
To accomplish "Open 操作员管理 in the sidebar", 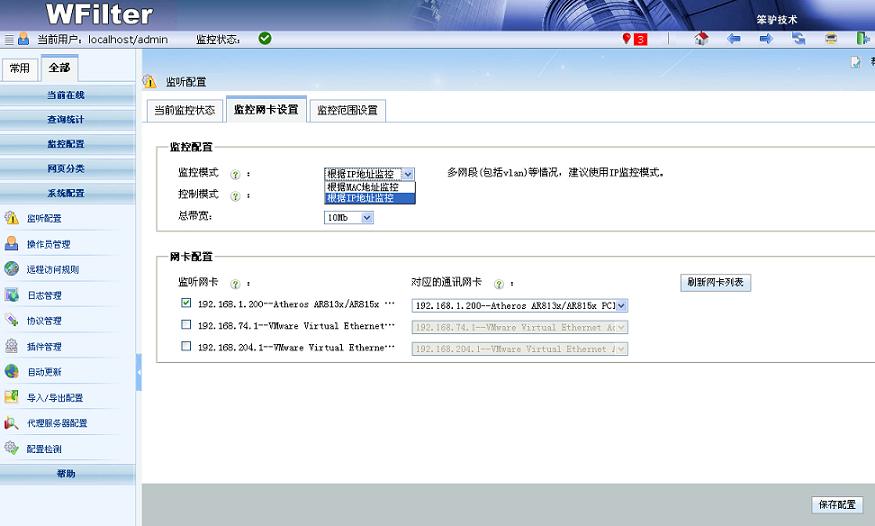I will pos(48,244).
